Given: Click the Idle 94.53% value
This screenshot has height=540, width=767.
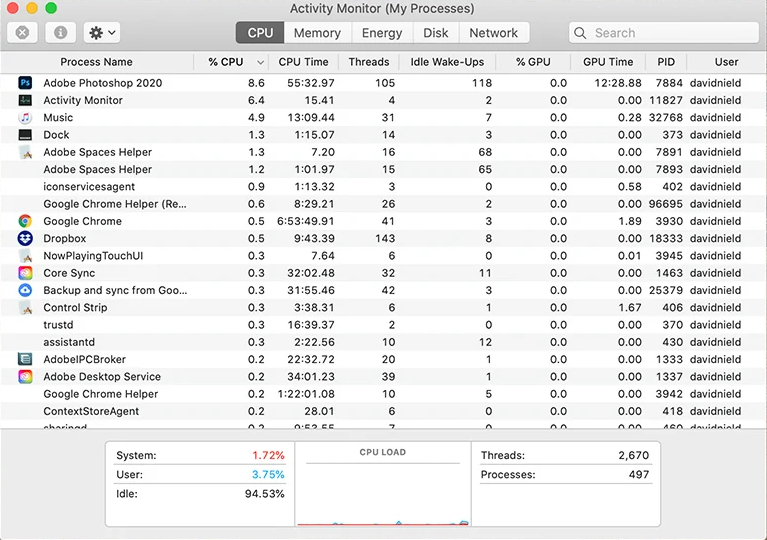Looking at the screenshot, I should tap(265, 494).
